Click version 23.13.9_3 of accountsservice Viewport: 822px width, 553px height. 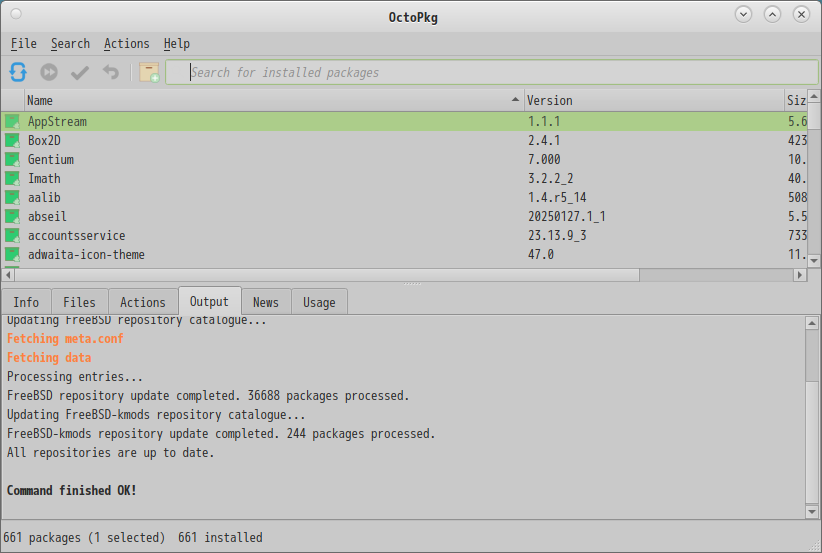tap(557, 236)
